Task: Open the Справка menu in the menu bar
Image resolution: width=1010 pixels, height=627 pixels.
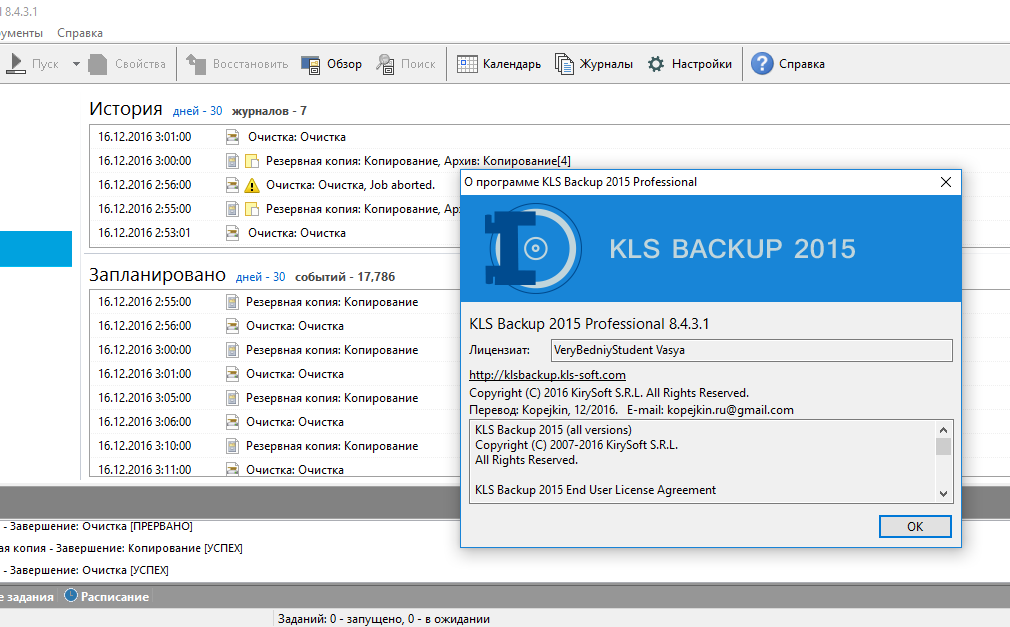Action: tap(80, 33)
